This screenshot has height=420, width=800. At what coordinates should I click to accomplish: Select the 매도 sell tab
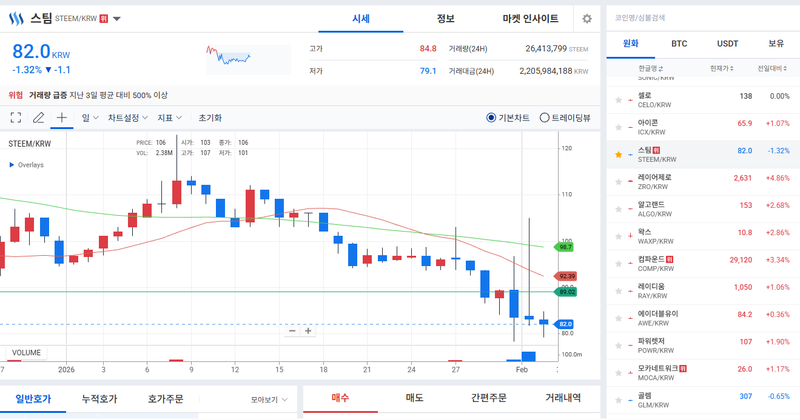coord(414,398)
